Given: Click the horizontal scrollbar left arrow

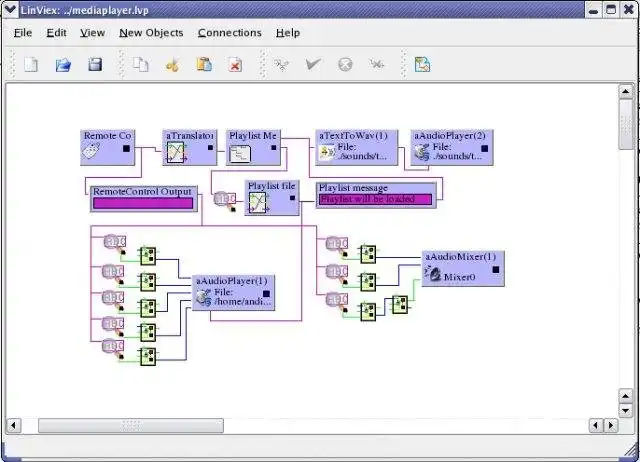Looking at the screenshot, I should tap(13, 426).
